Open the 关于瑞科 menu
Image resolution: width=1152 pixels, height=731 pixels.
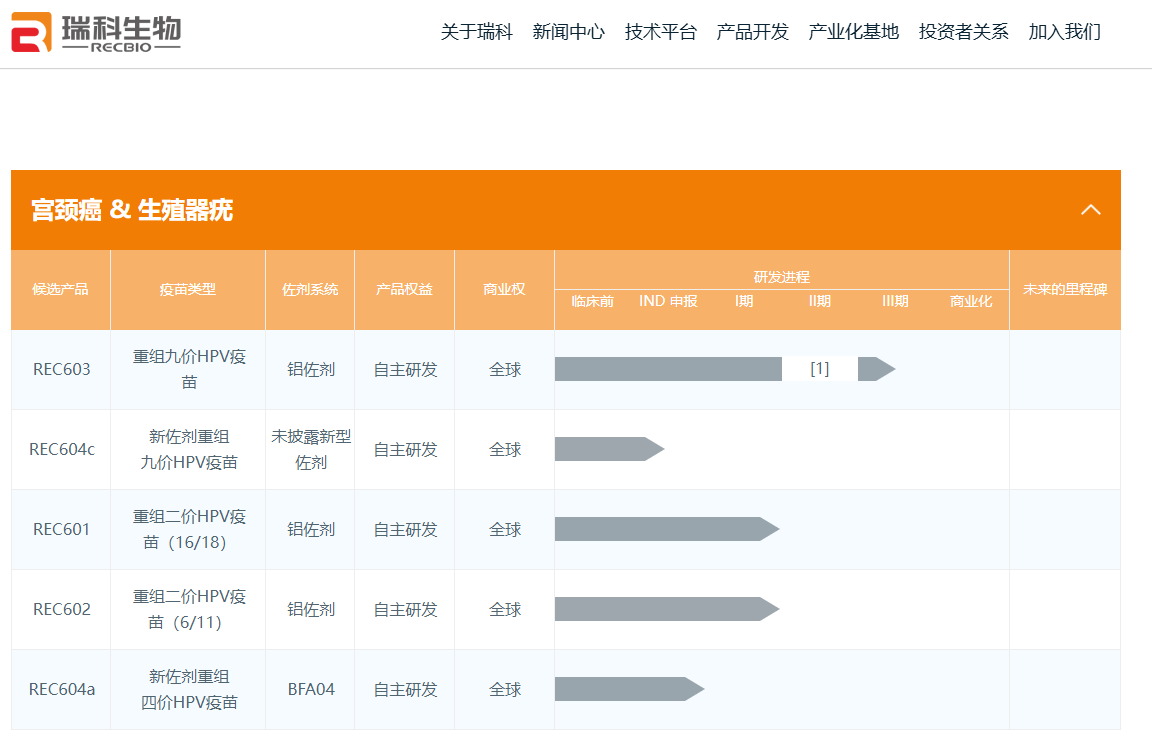[476, 32]
